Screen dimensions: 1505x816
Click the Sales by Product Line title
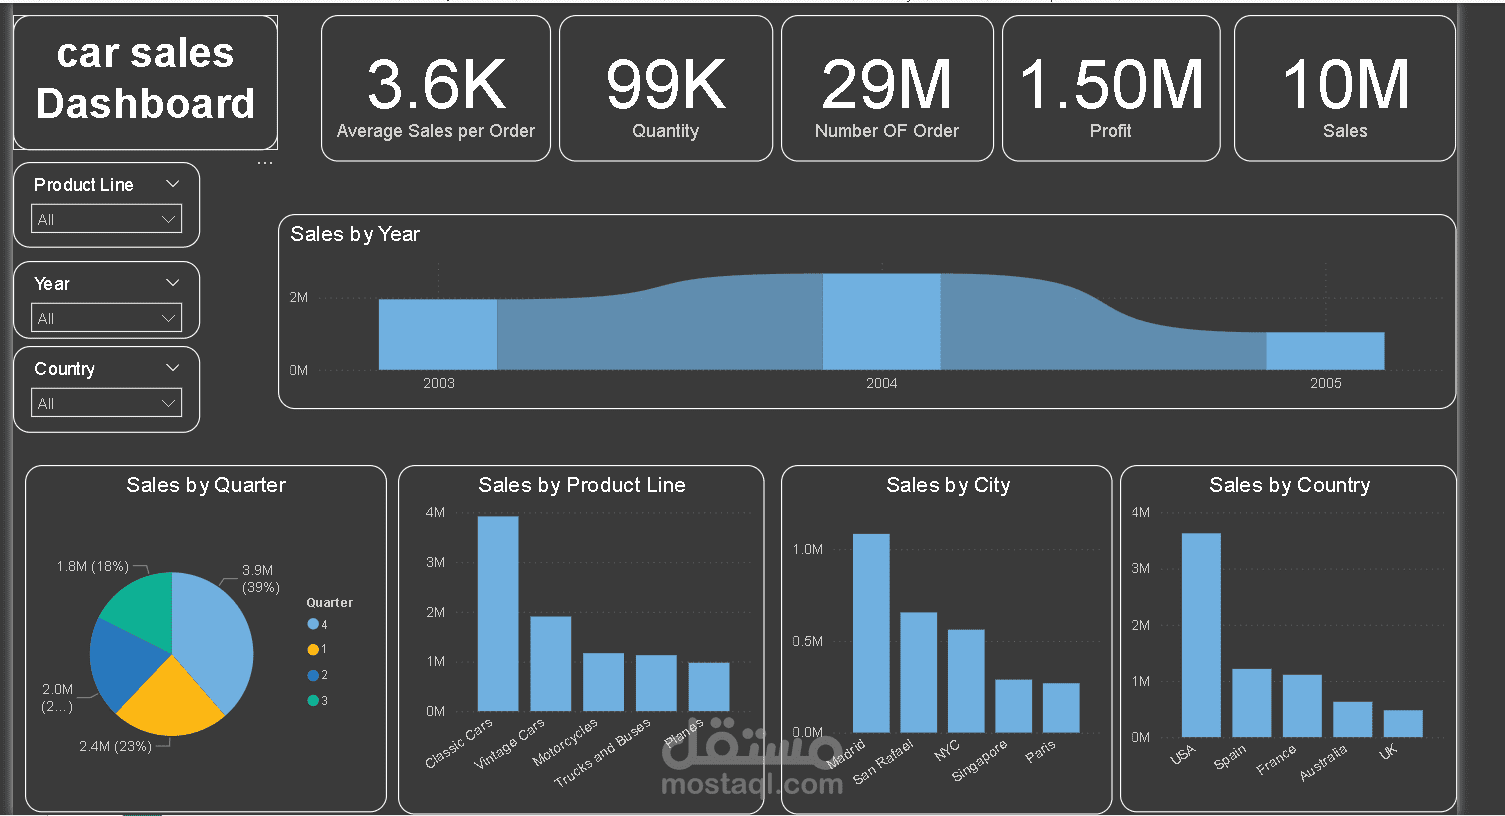[x=582, y=485]
